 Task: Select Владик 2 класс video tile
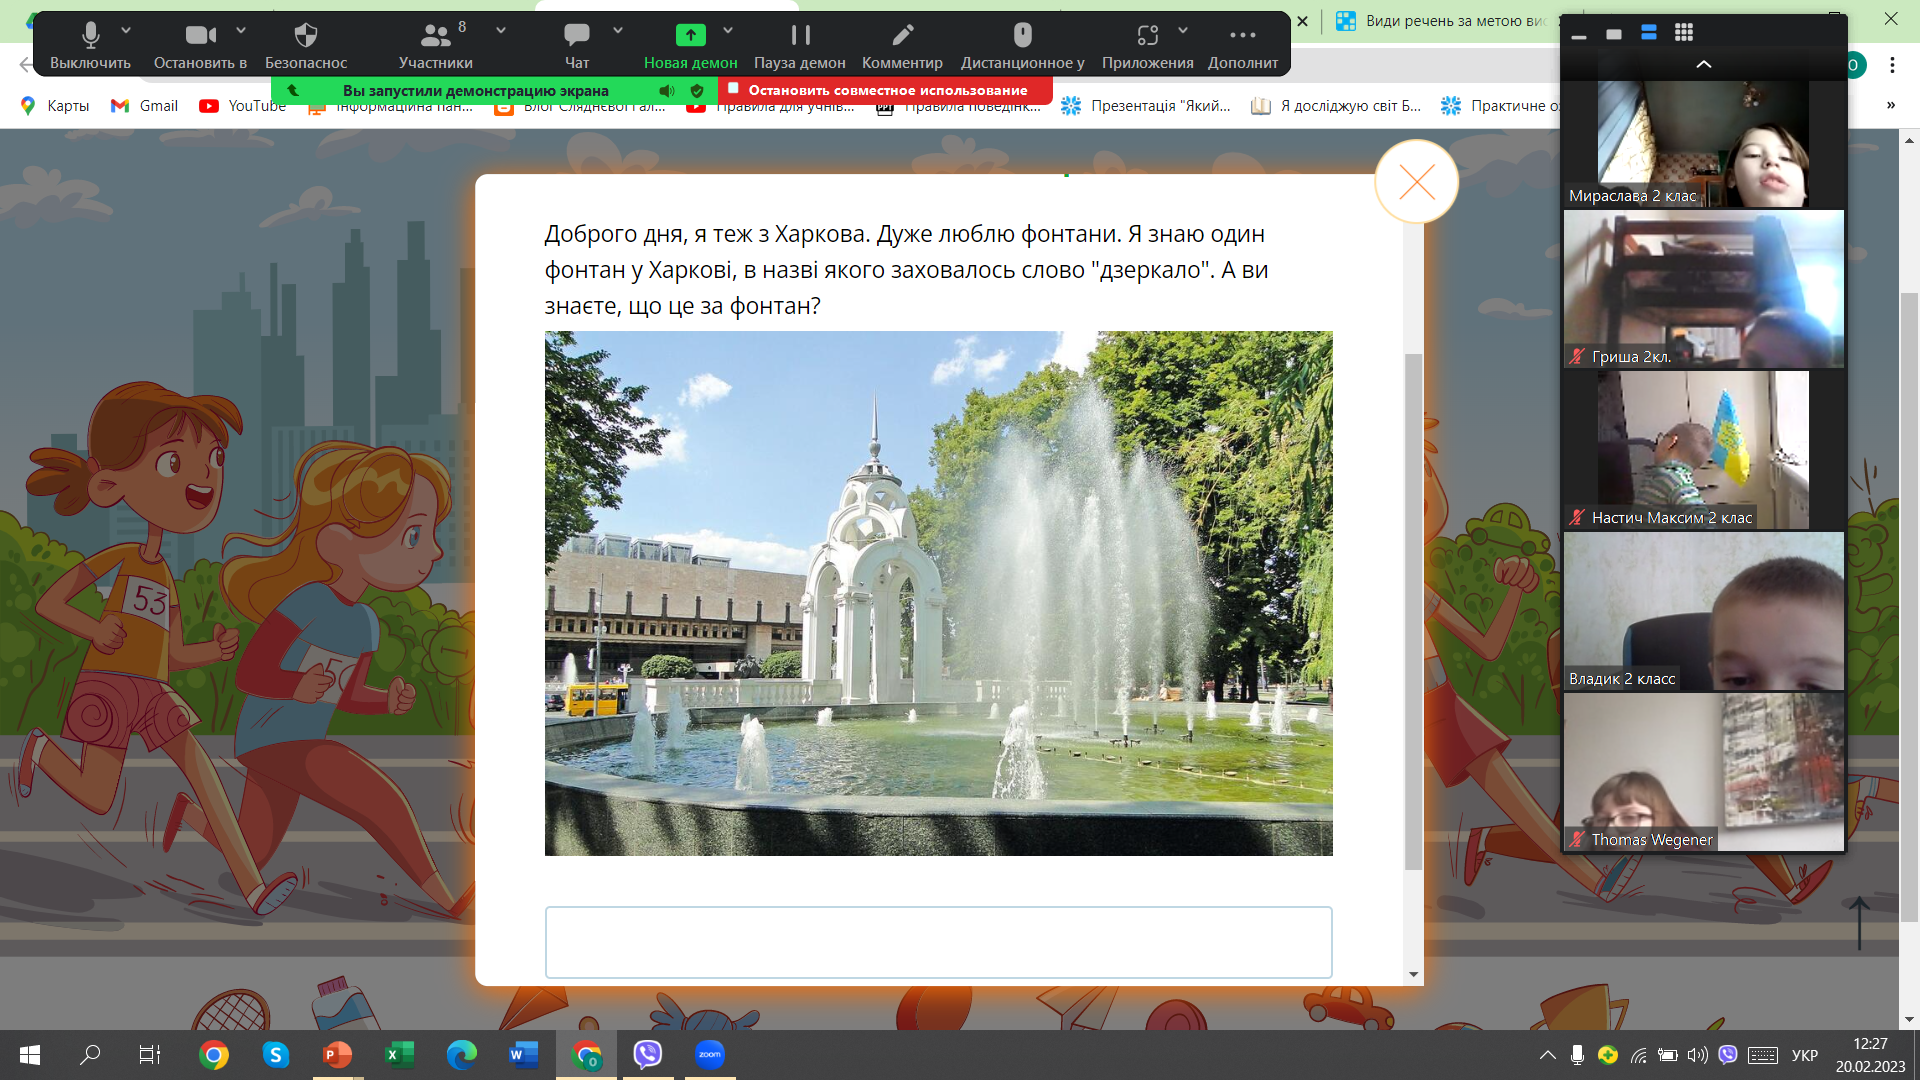pos(1703,611)
